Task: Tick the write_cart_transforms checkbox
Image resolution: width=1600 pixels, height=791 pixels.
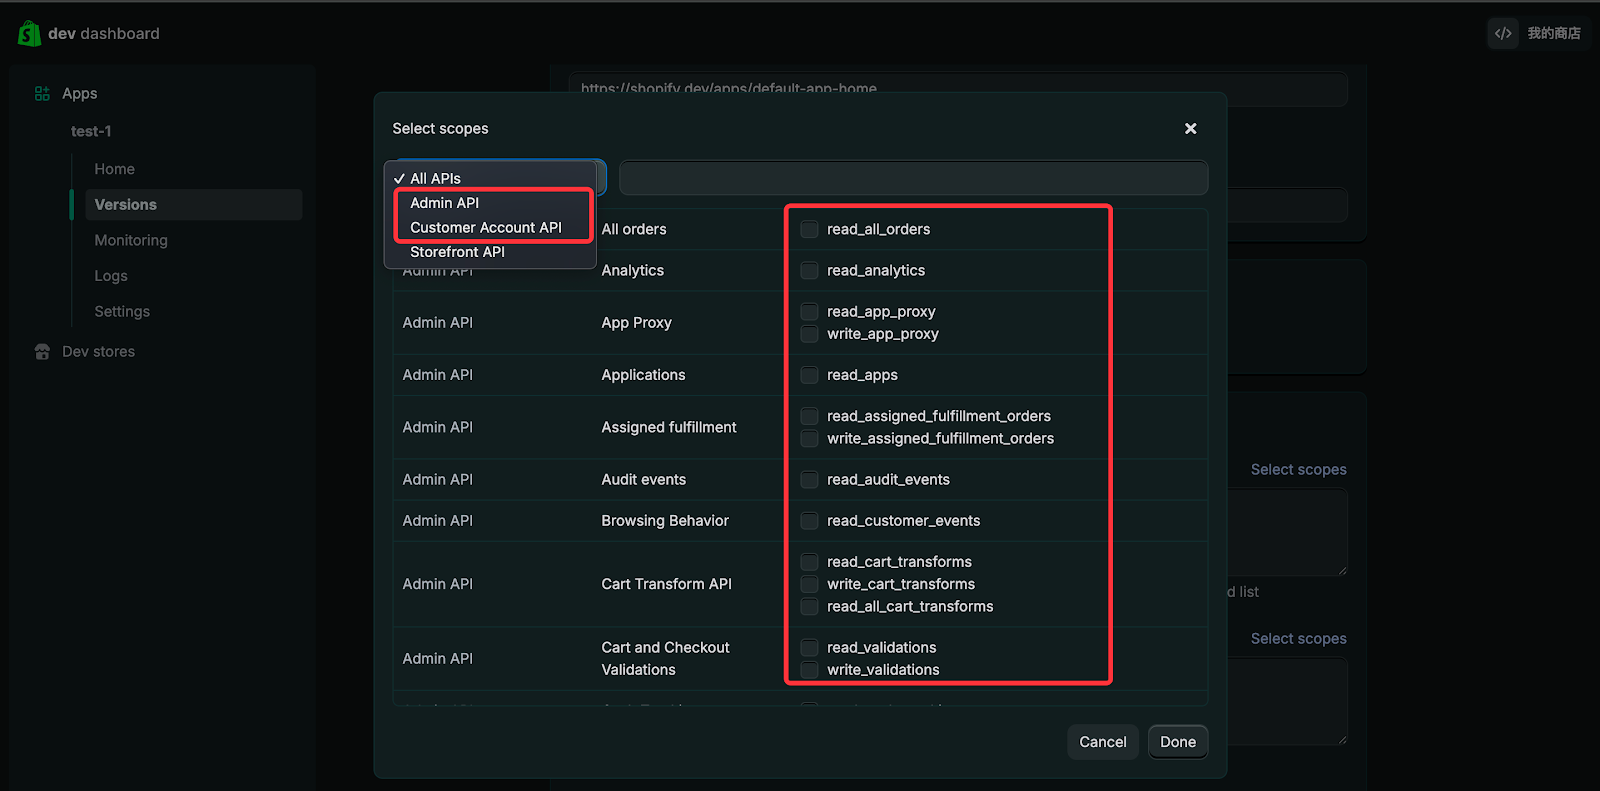Action: pyautogui.click(x=810, y=584)
